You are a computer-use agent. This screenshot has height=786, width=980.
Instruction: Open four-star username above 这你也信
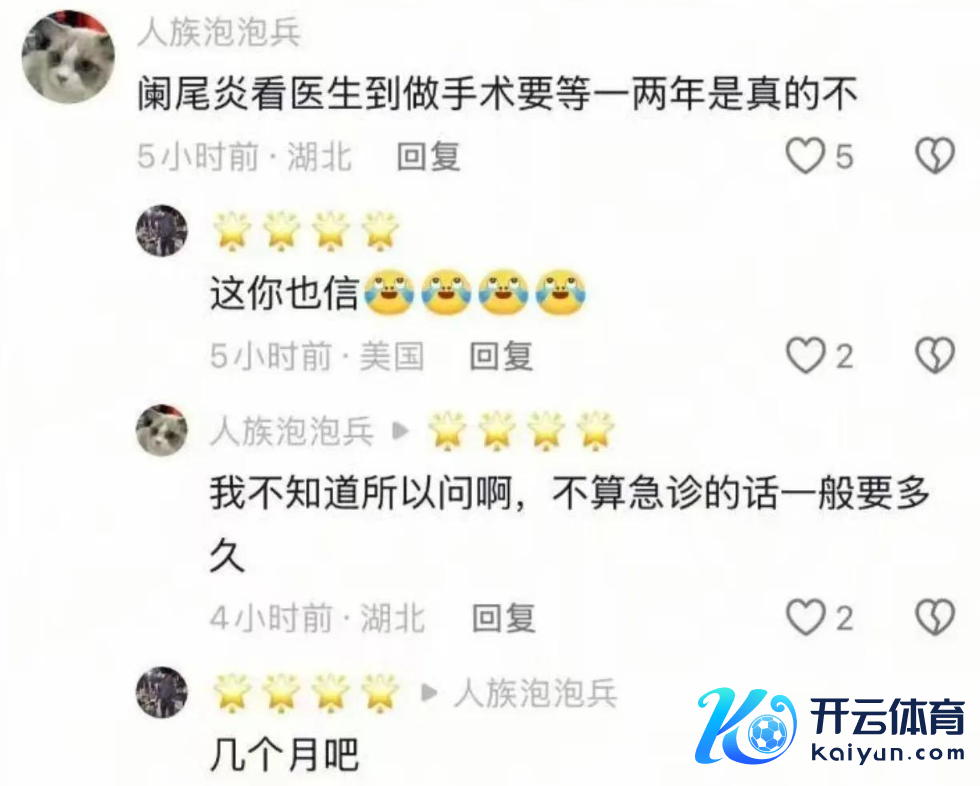point(306,231)
